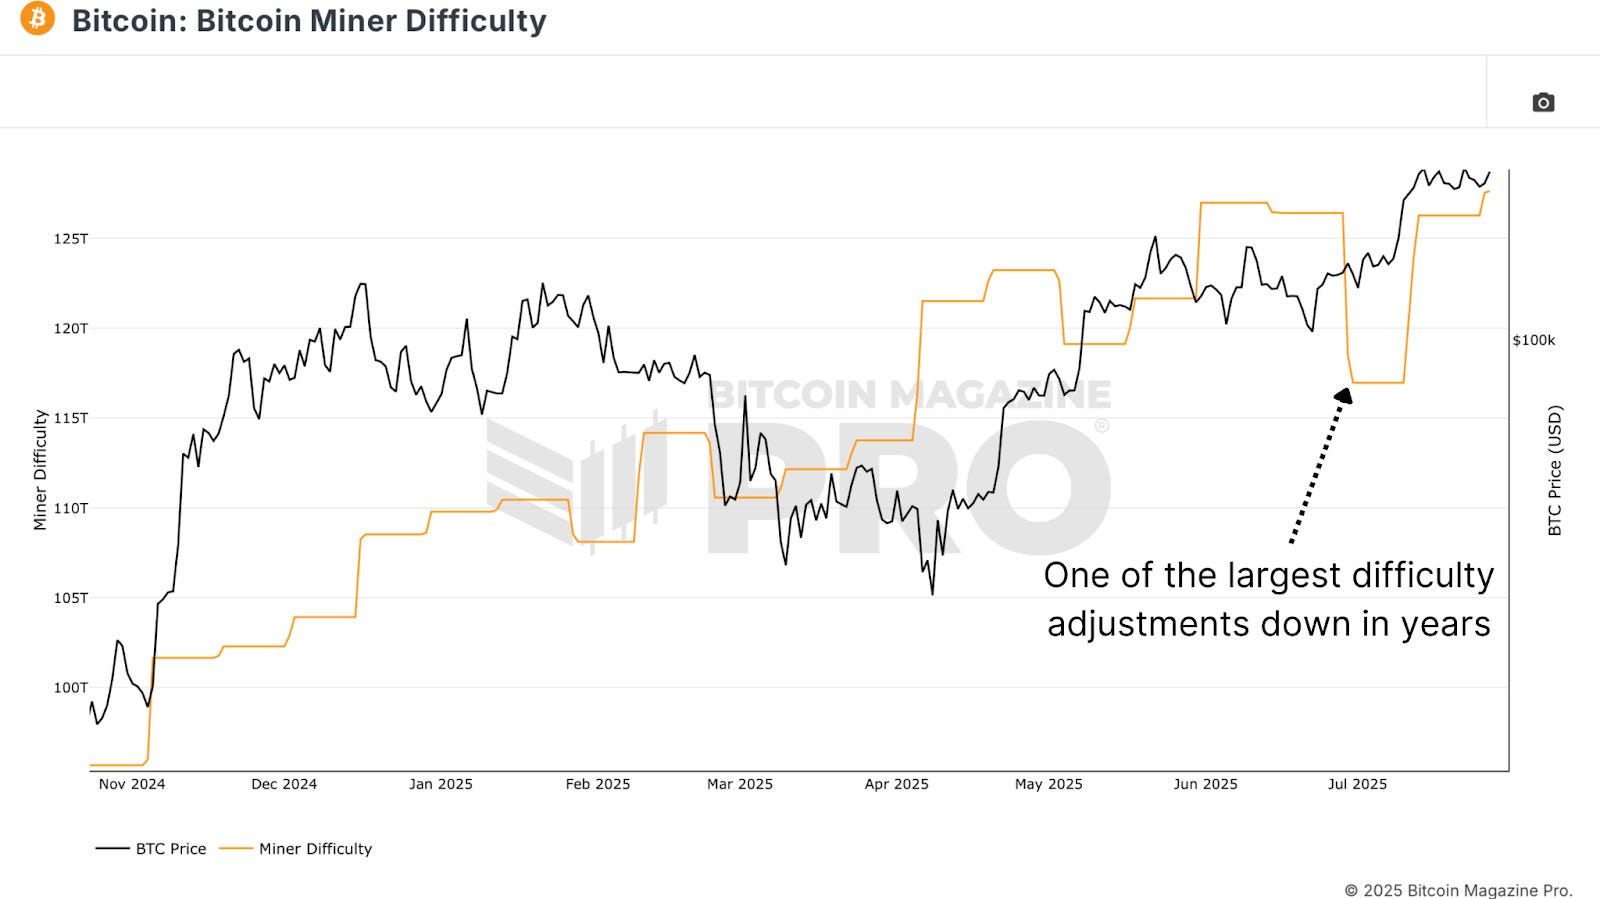1600x899 pixels.
Task: Select the Miner Difficulty axis title
Action: point(40,463)
